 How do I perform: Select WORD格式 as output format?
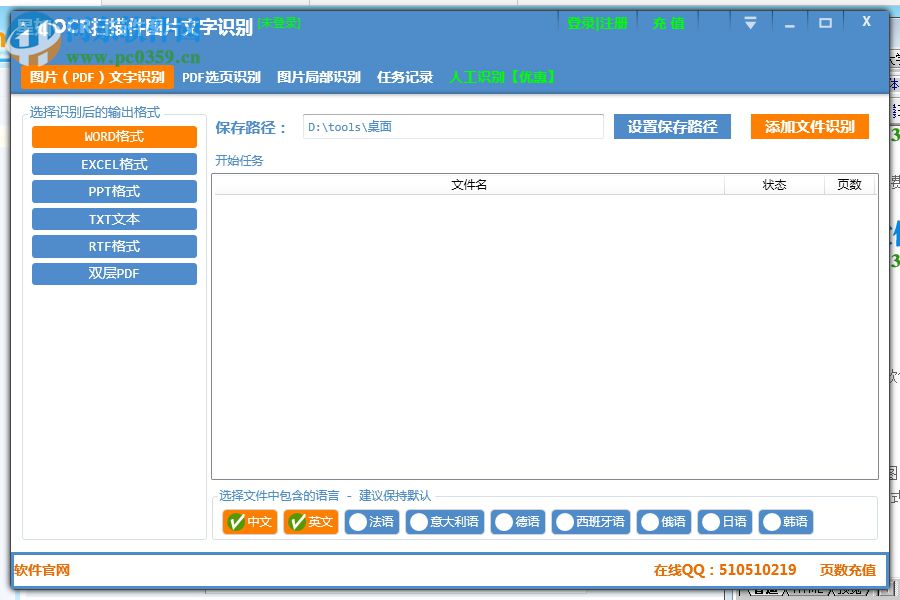coord(114,136)
